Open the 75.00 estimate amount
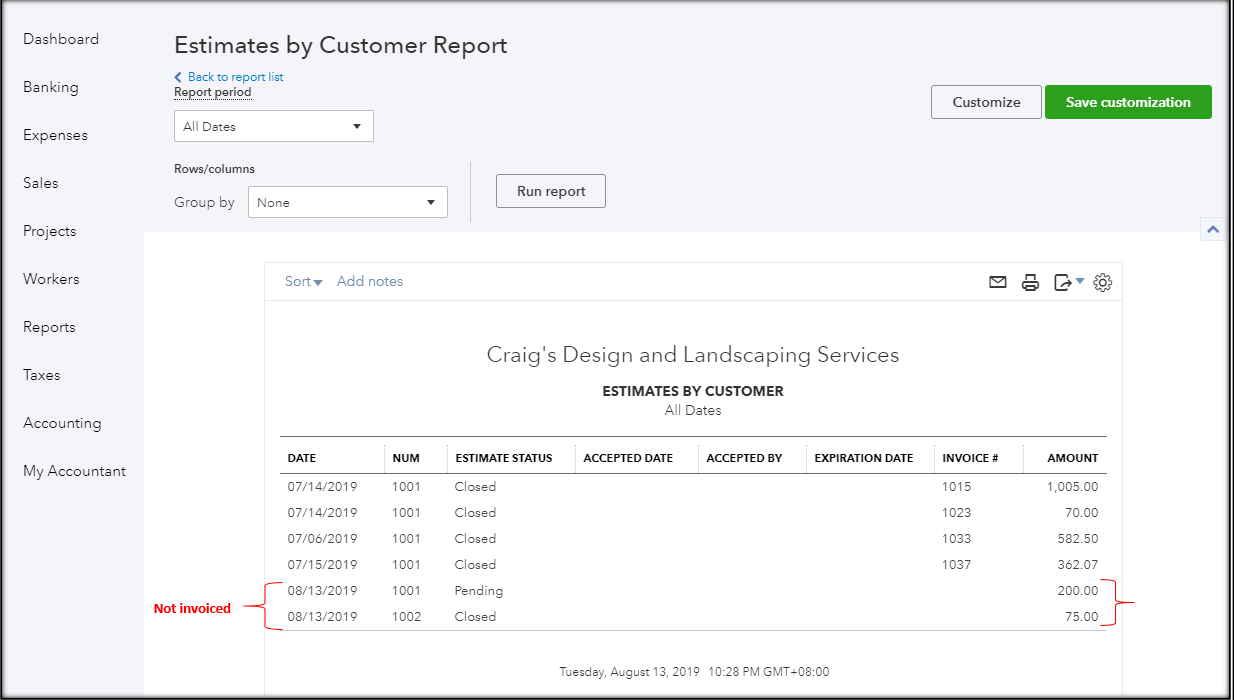Image resolution: width=1234 pixels, height=700 pixels. [x=1082, y=617]
